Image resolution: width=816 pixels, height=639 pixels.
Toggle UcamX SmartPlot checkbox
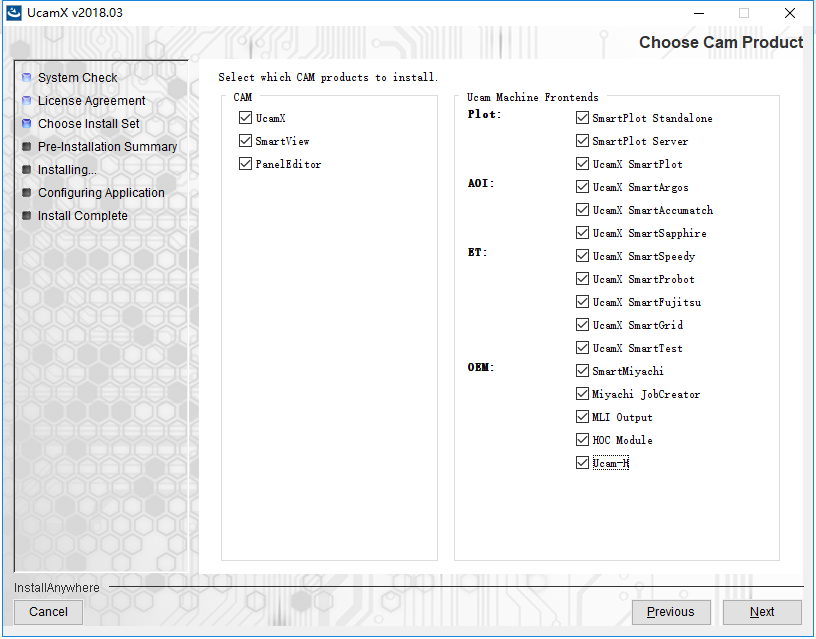click(x=582, y=163)
